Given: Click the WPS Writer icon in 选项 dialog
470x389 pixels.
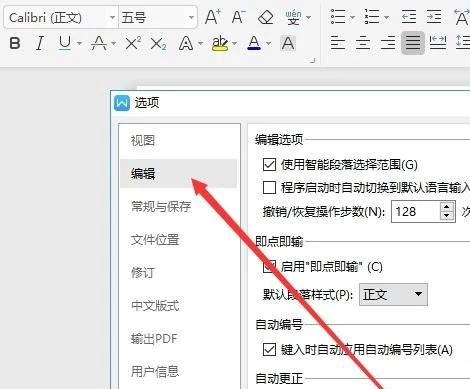Looking at the screenshot, I should [x=122, y=103].
